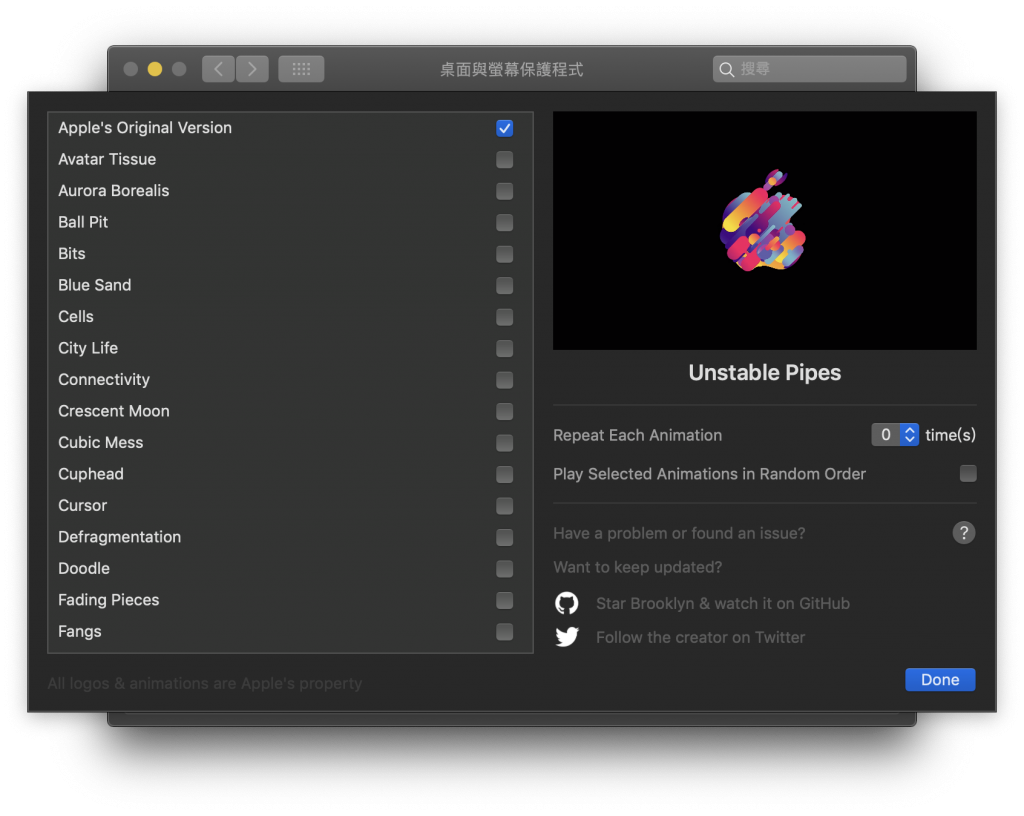The width and height of the screenshot is (1024, 816).
Task: Click in the 搜尋 search field
Action: pos(809,69)
